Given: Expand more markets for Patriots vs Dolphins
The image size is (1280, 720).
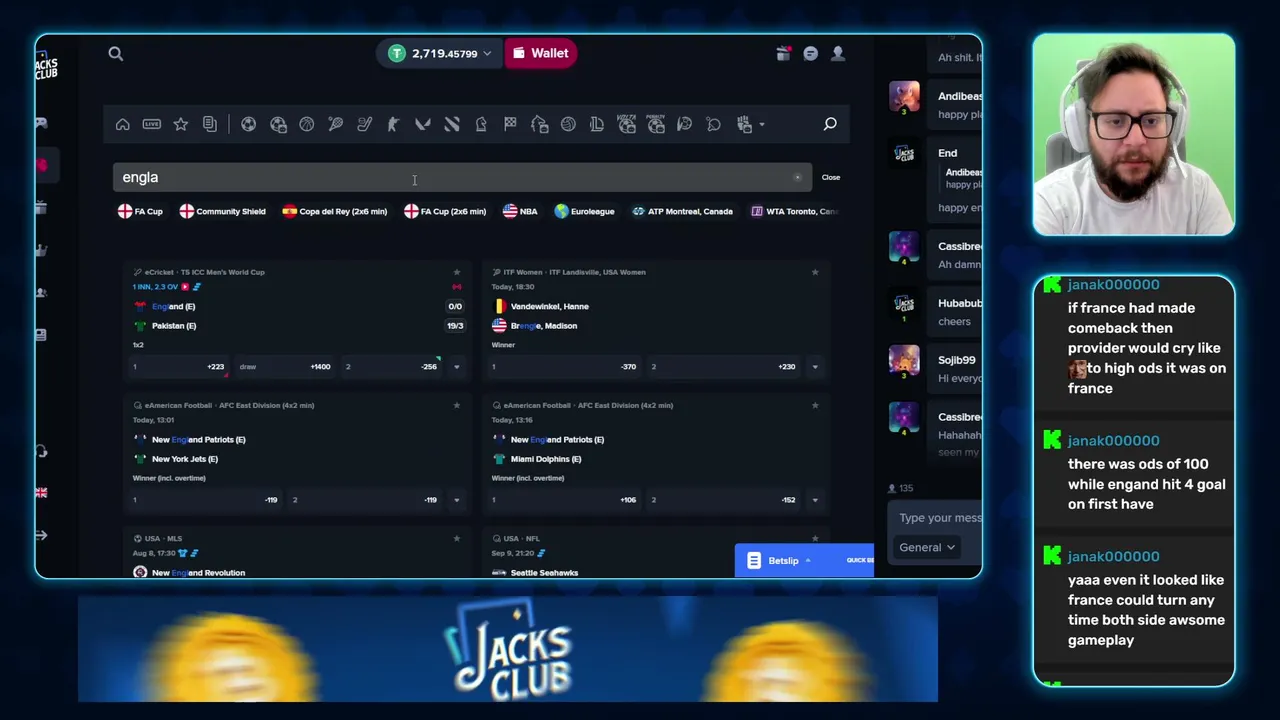Looking at the screenshot, I should tap(815, 500).
